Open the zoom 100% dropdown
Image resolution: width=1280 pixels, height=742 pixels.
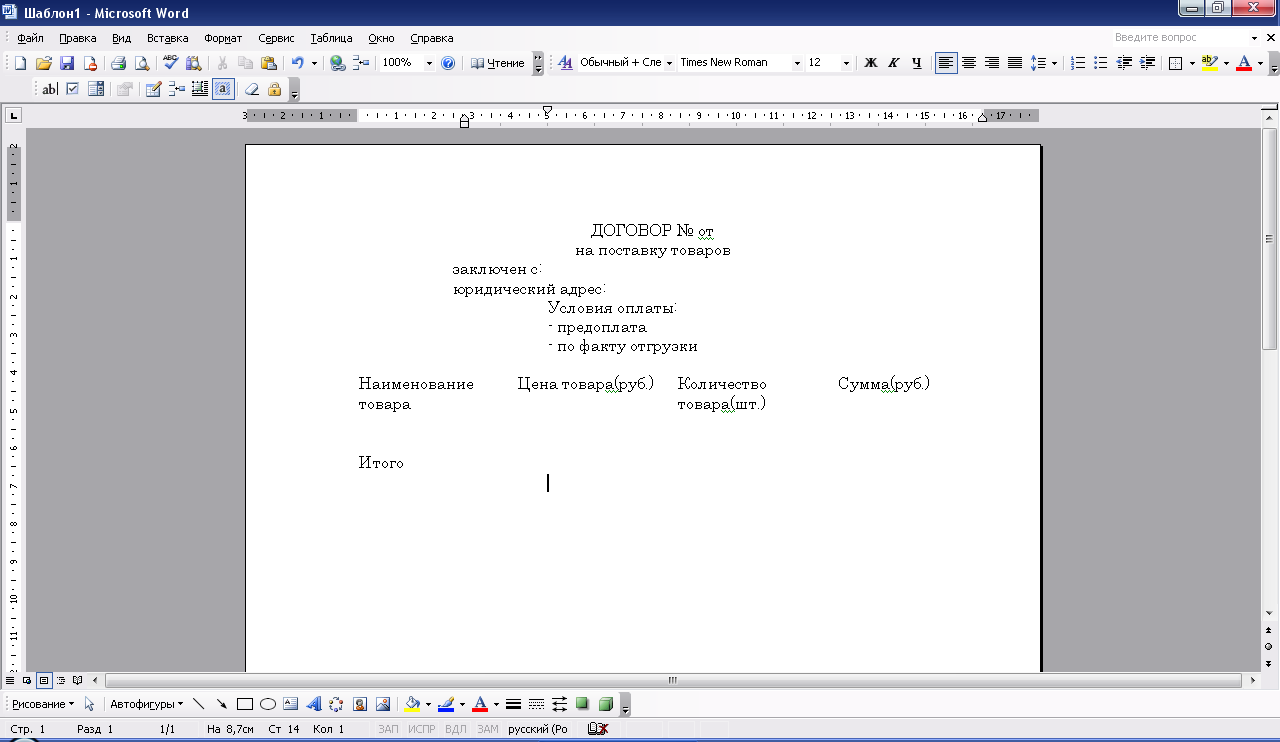(x=429, y=63)
